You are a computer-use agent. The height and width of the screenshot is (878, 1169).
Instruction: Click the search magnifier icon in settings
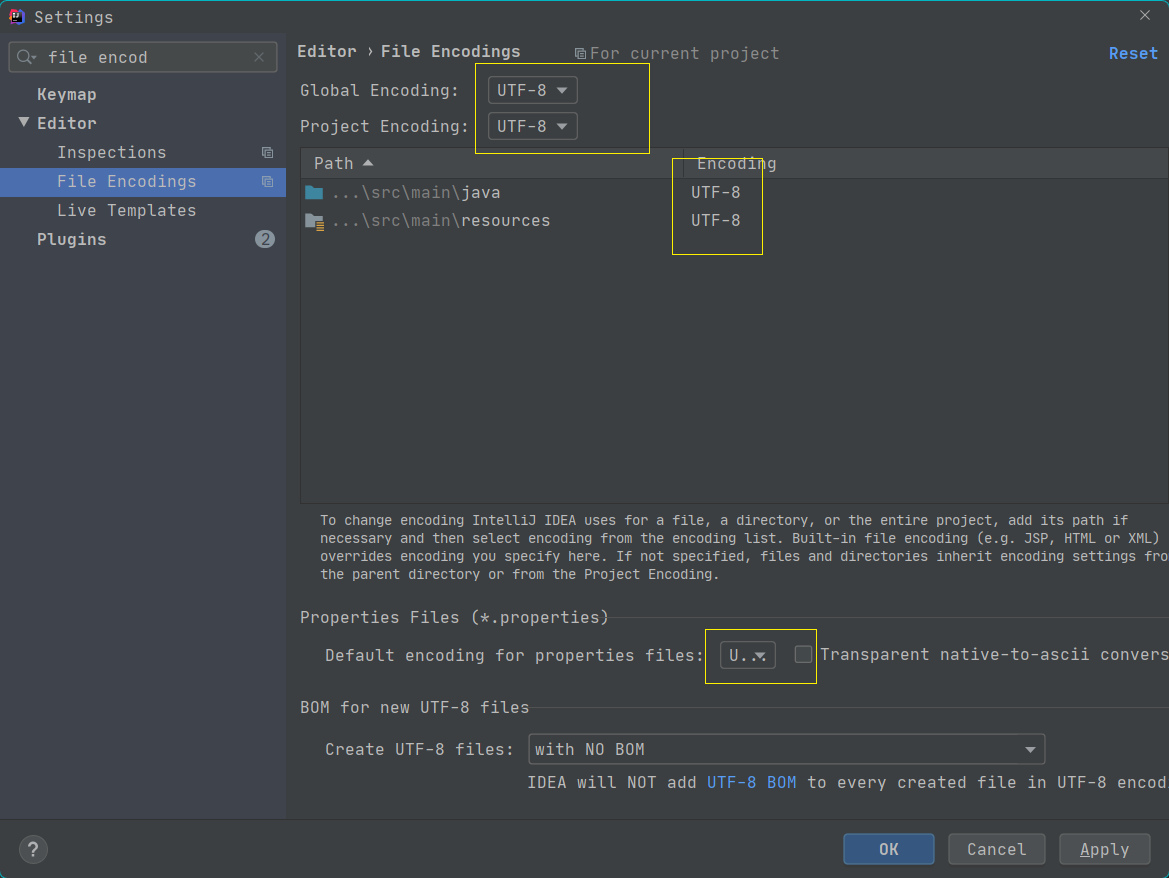(26, 57)
